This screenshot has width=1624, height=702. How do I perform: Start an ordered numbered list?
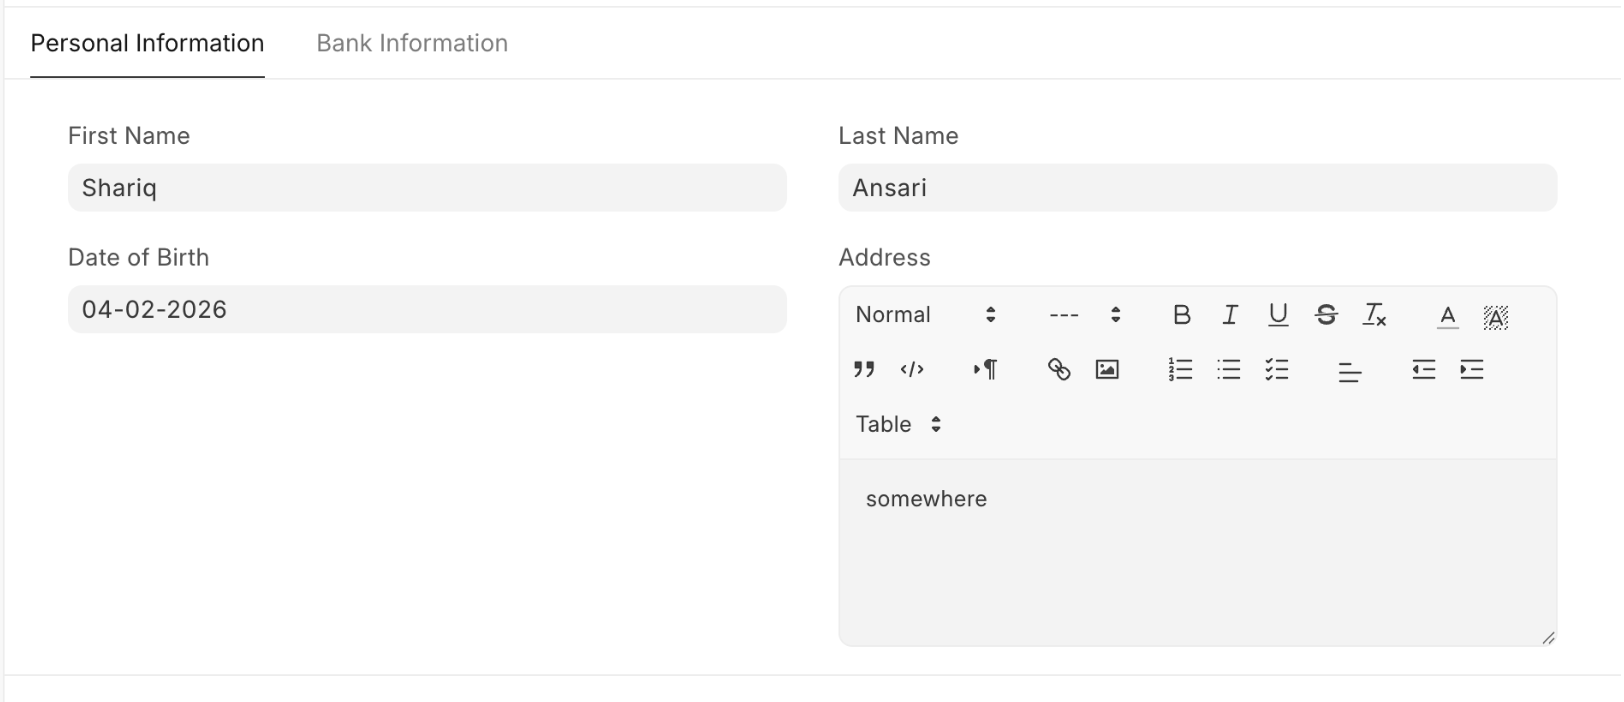click(x=1180, y=370)
